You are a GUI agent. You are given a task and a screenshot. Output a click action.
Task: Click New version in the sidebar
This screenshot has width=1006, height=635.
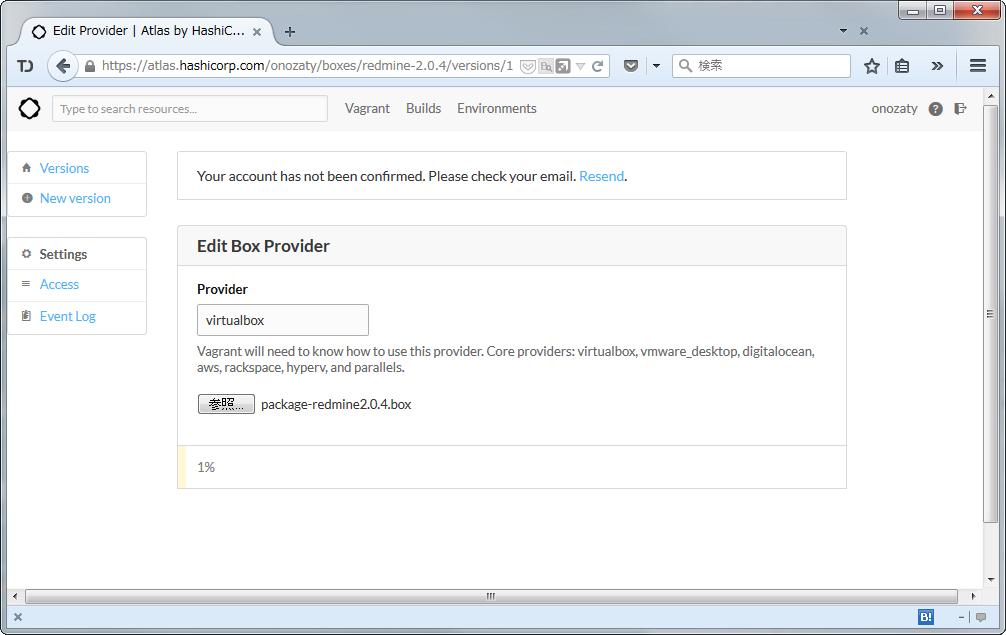click(77, 199)
